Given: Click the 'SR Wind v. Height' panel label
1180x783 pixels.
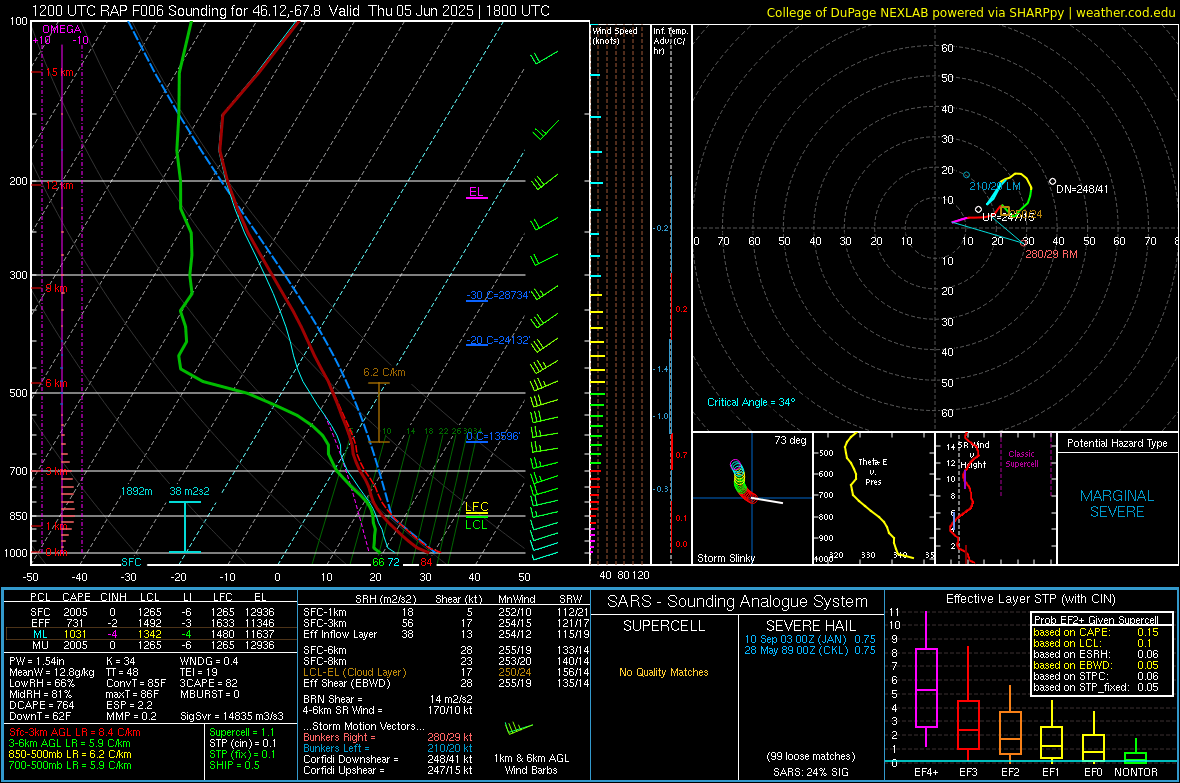Looking at the screenshot, I should coord(974,455).
